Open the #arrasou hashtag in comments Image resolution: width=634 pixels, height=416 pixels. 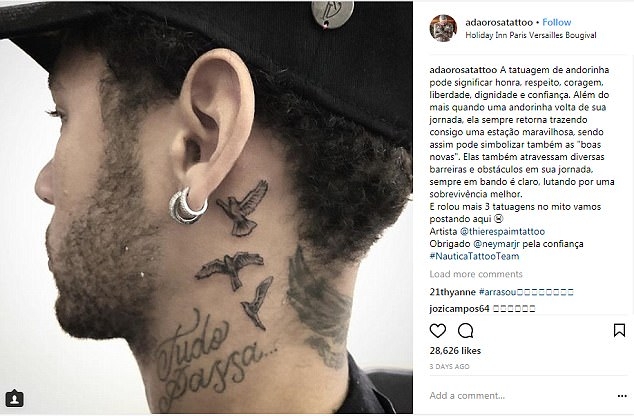click(x=526, y=292)
